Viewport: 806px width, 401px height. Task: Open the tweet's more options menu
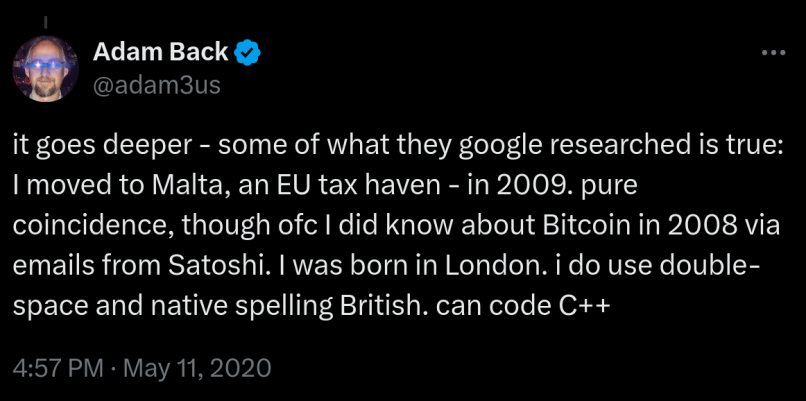[774, 52]
